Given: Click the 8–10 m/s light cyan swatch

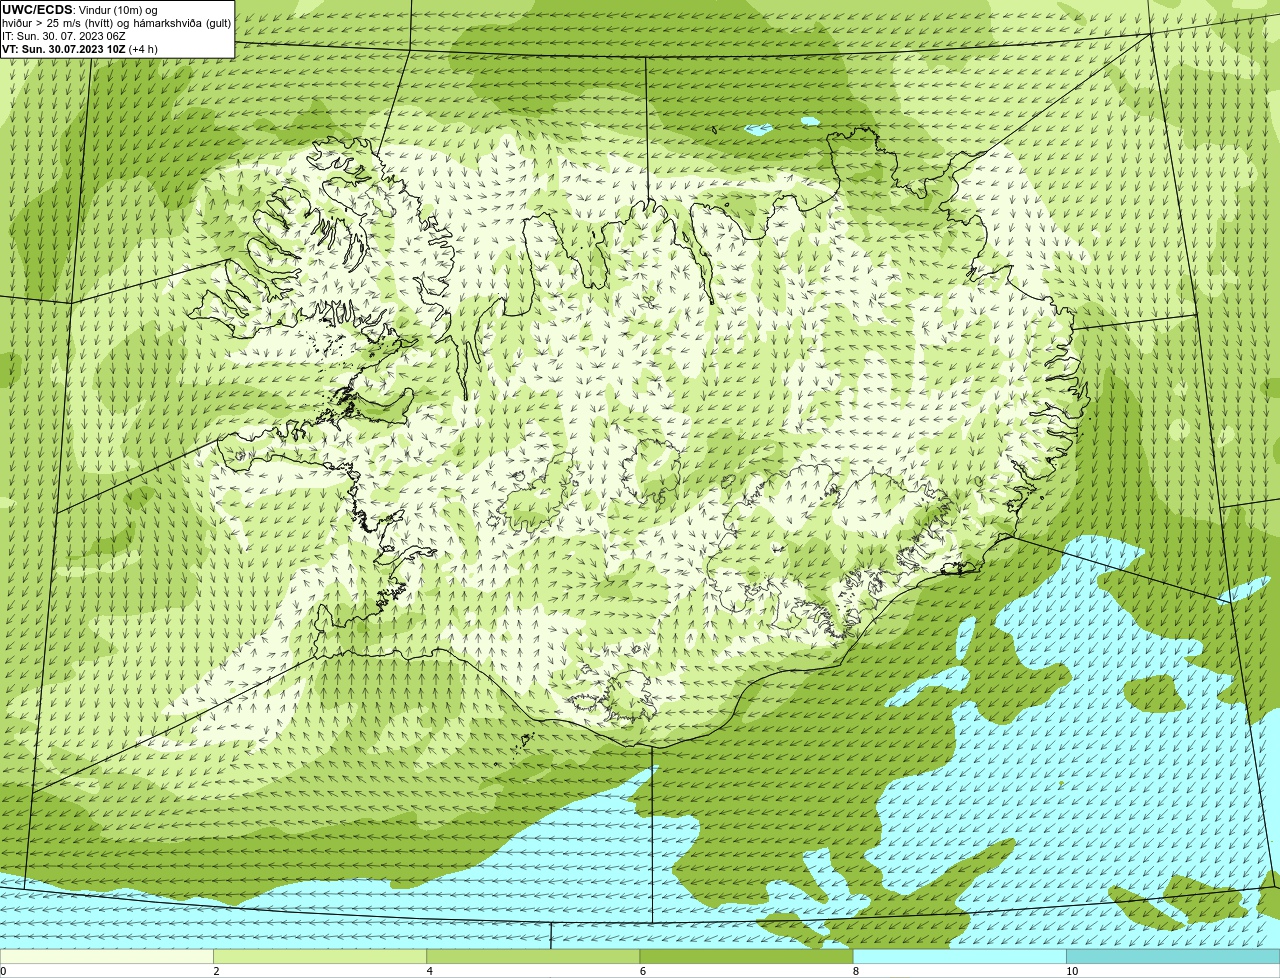Looking at the screenshot, I should 959,957.
